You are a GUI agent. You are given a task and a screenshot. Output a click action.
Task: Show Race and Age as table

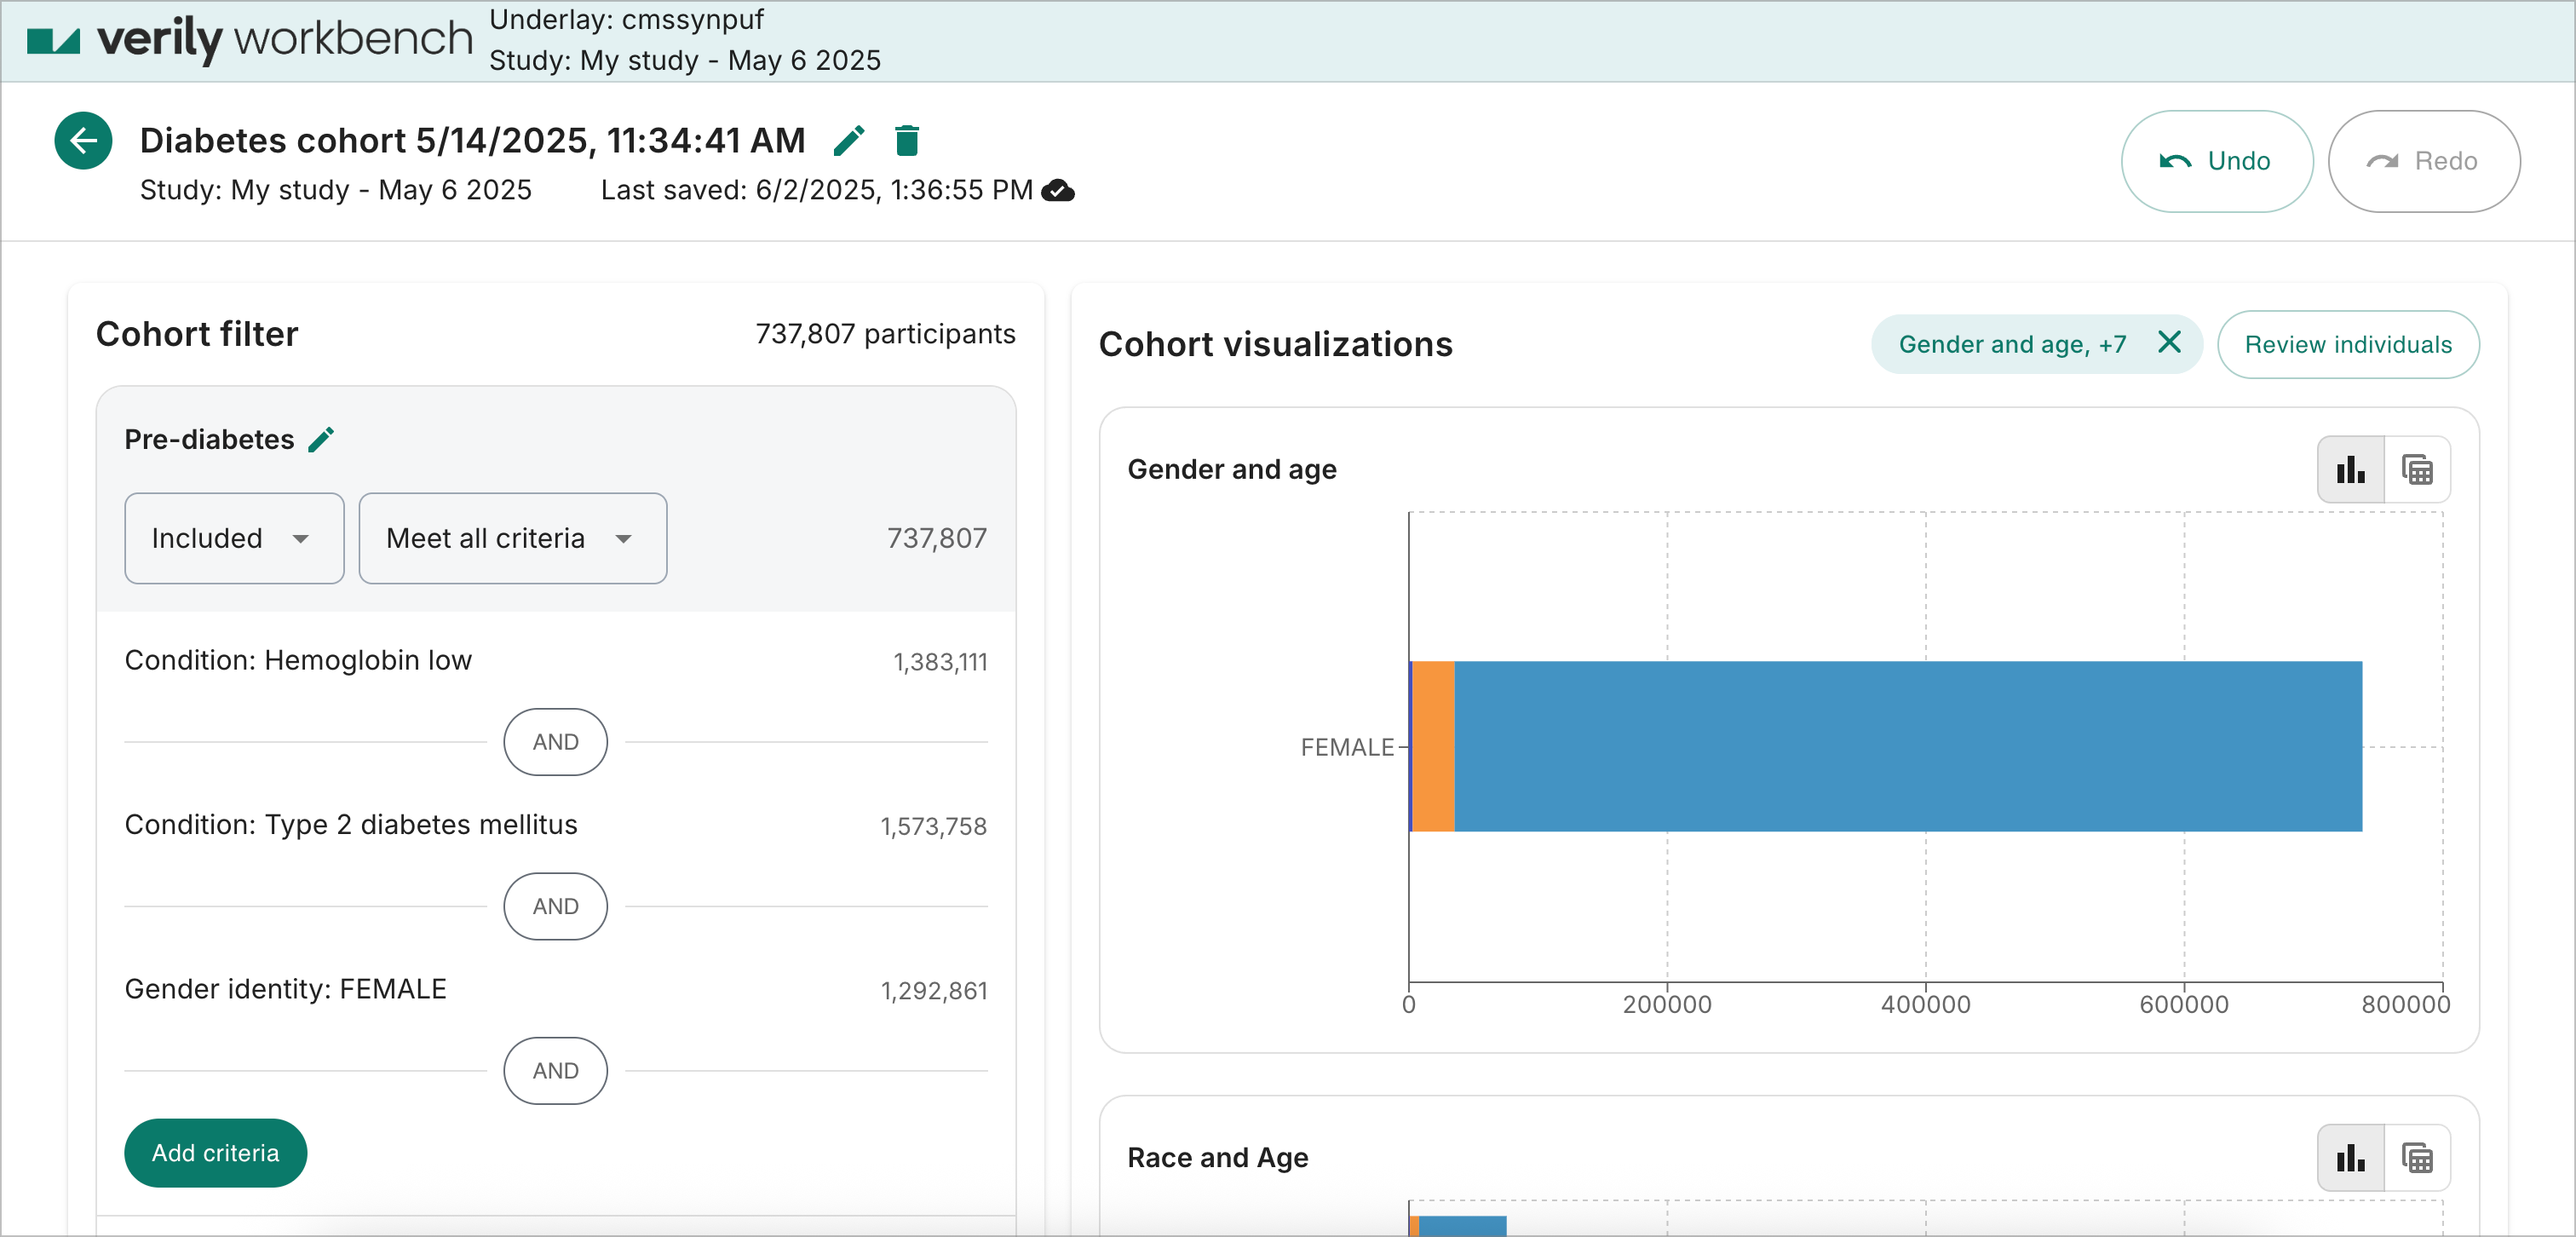2417,1158
